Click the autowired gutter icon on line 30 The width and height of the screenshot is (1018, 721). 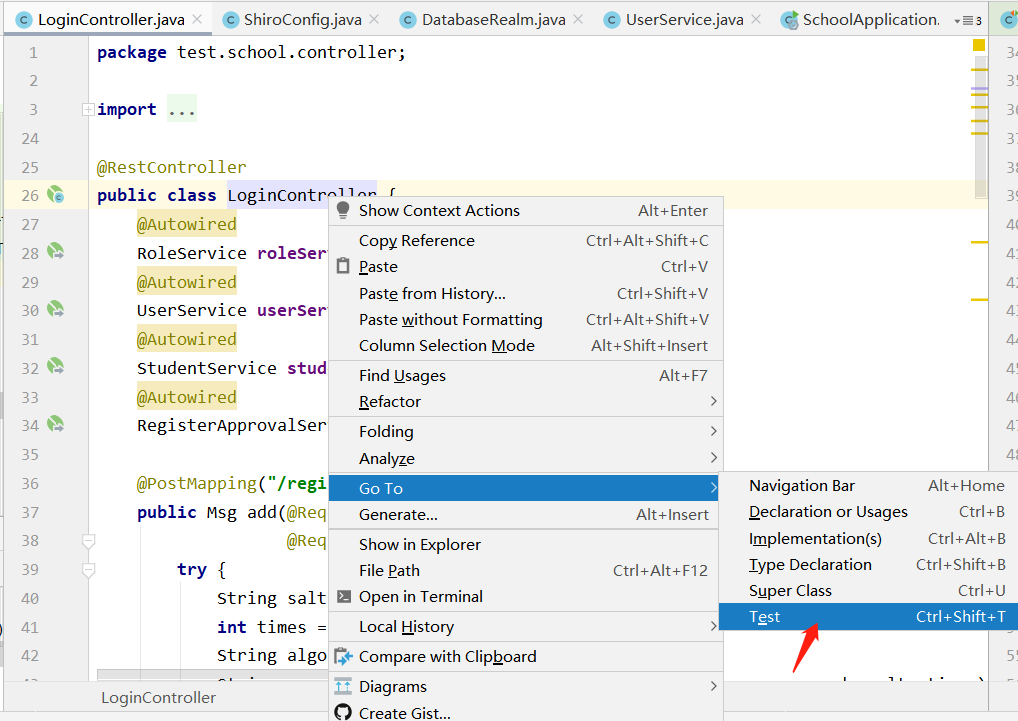point(56,309)
